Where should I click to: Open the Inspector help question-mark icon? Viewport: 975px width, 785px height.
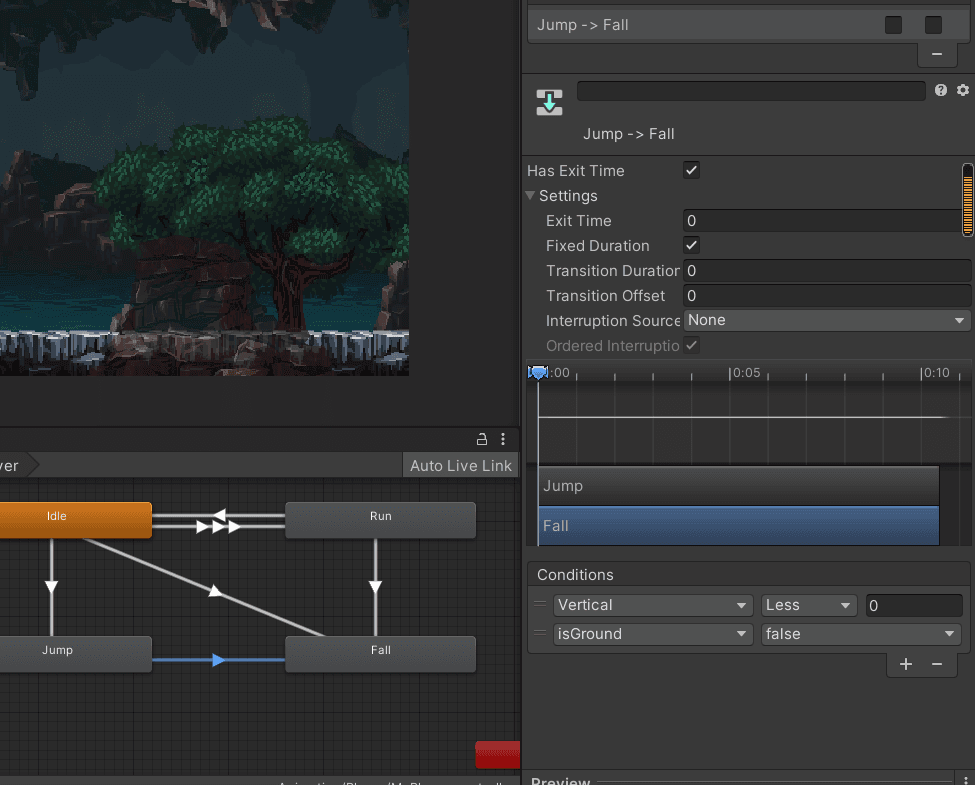click(940, 90)
